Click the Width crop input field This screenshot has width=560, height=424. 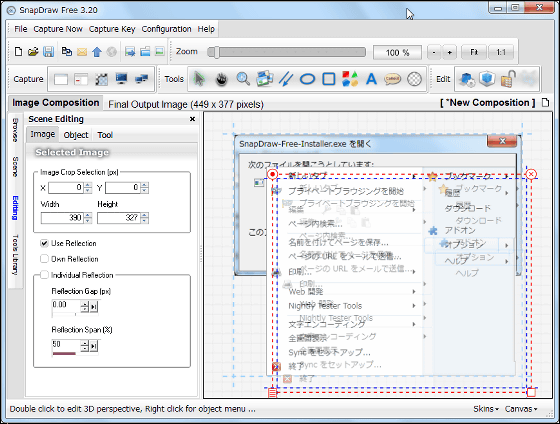(62, 218)
